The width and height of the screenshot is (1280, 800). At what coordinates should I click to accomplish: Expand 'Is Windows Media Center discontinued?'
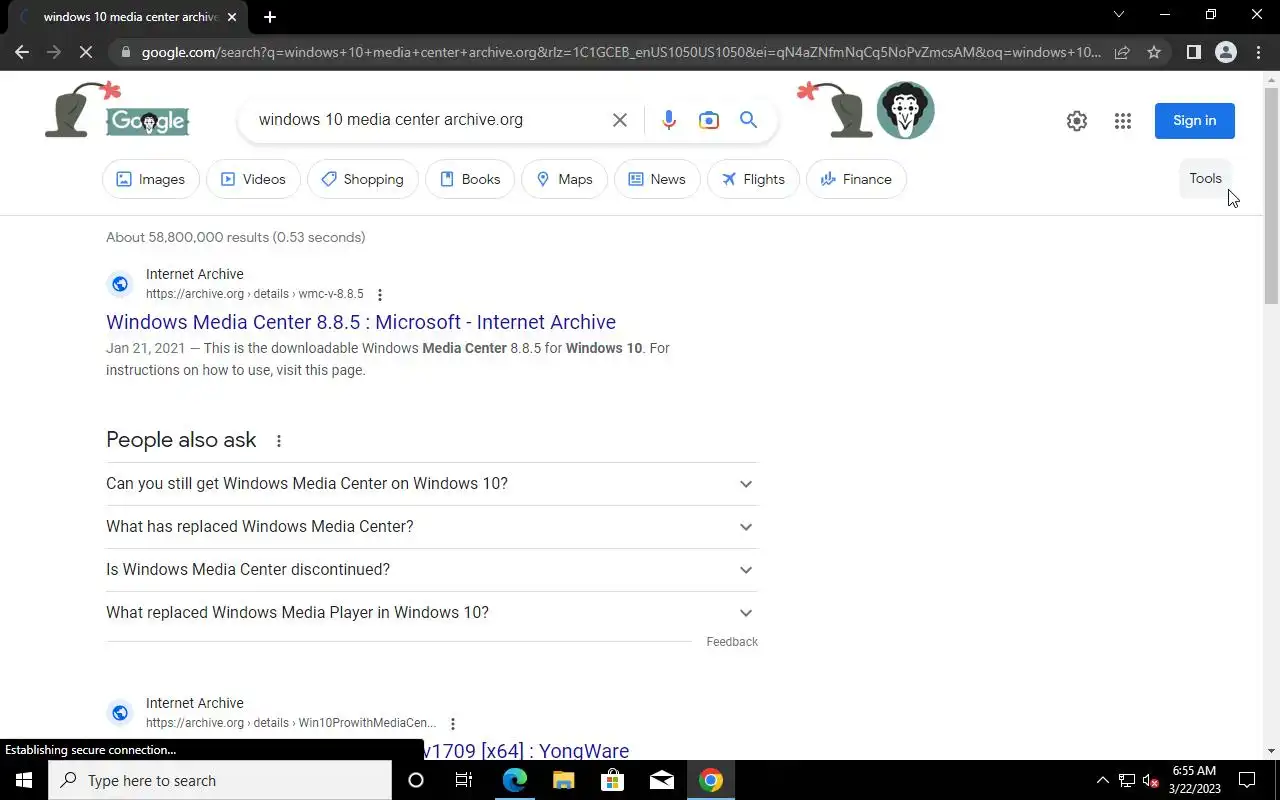coord(432,570)
